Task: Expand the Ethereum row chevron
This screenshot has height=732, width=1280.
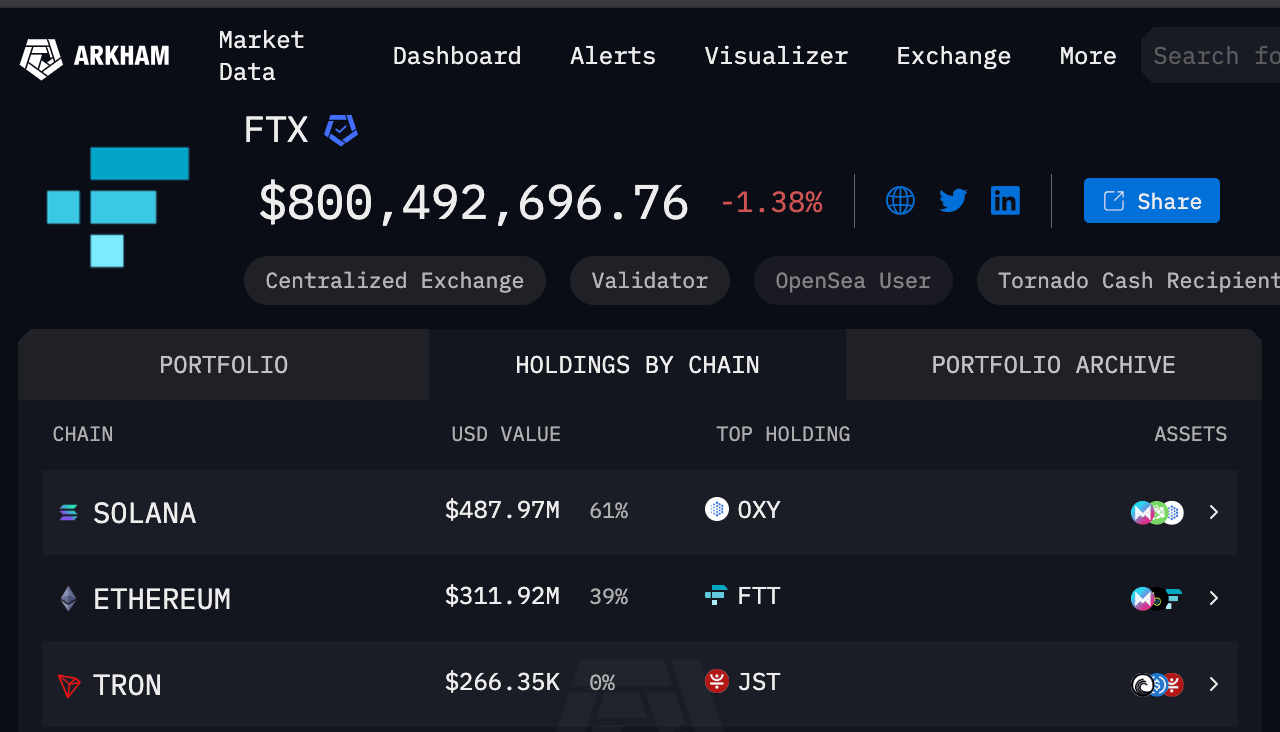Action: coord(1213,598)
